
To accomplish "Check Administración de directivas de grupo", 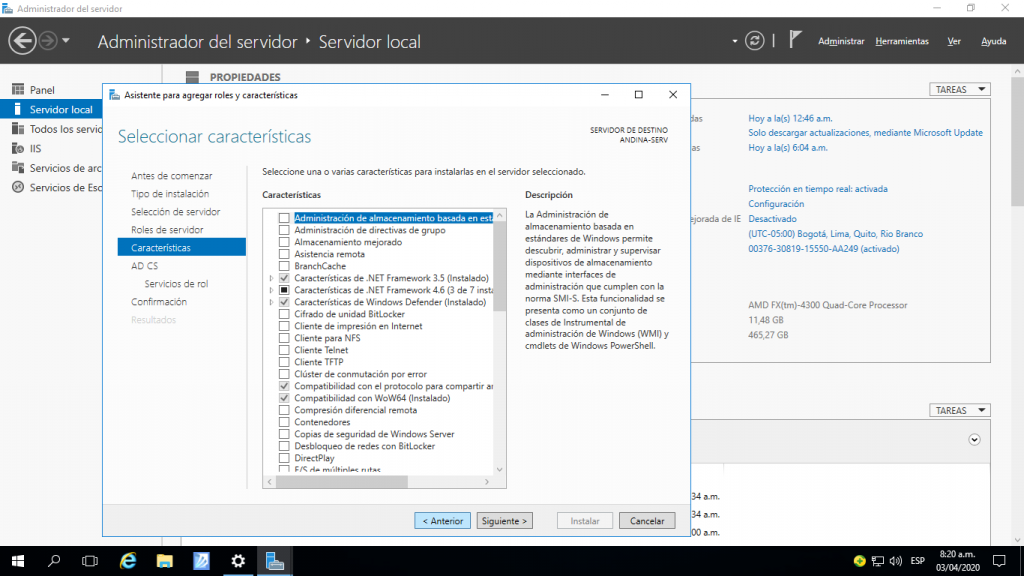I will pos(284,230).
